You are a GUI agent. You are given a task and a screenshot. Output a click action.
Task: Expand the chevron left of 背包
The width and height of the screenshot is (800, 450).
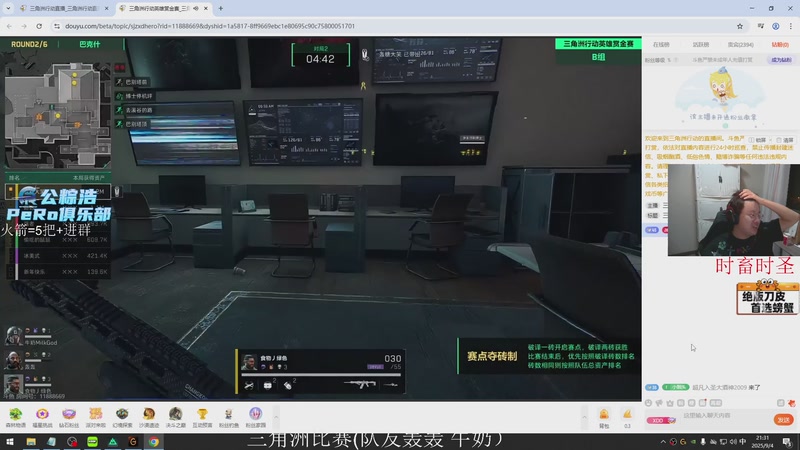pos(585,417)
